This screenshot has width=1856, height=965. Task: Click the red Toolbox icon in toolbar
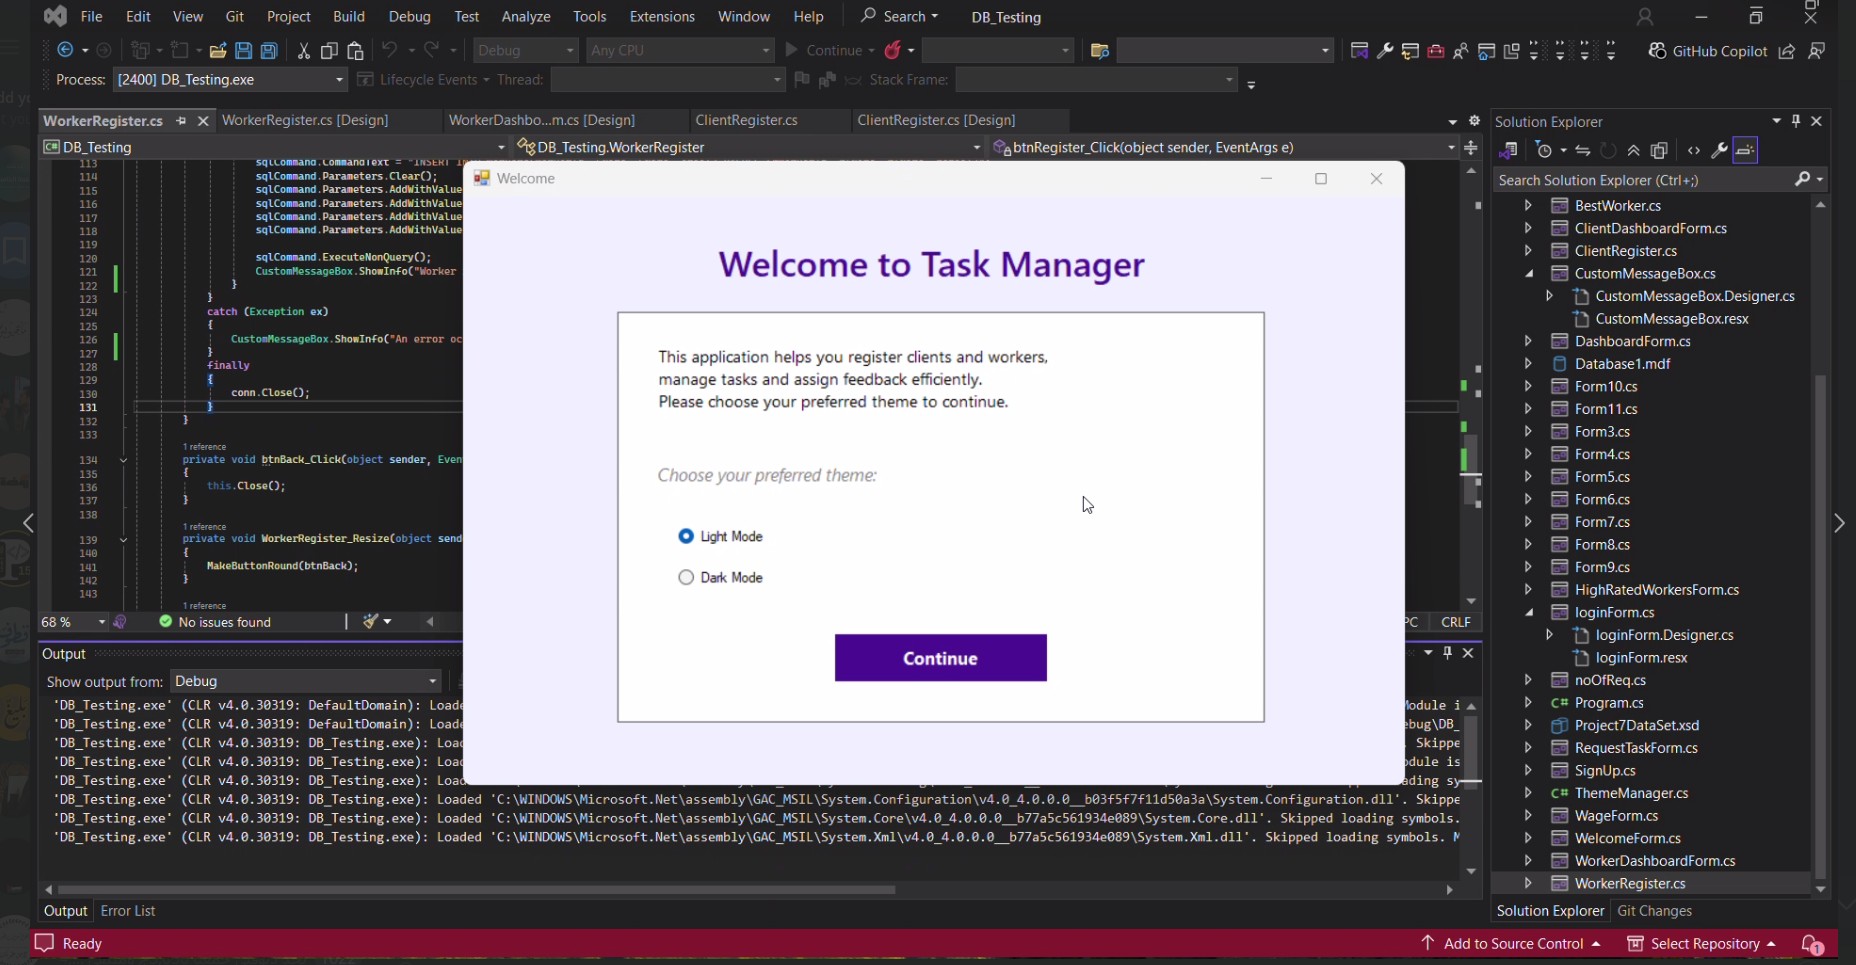pos(1436,51)
